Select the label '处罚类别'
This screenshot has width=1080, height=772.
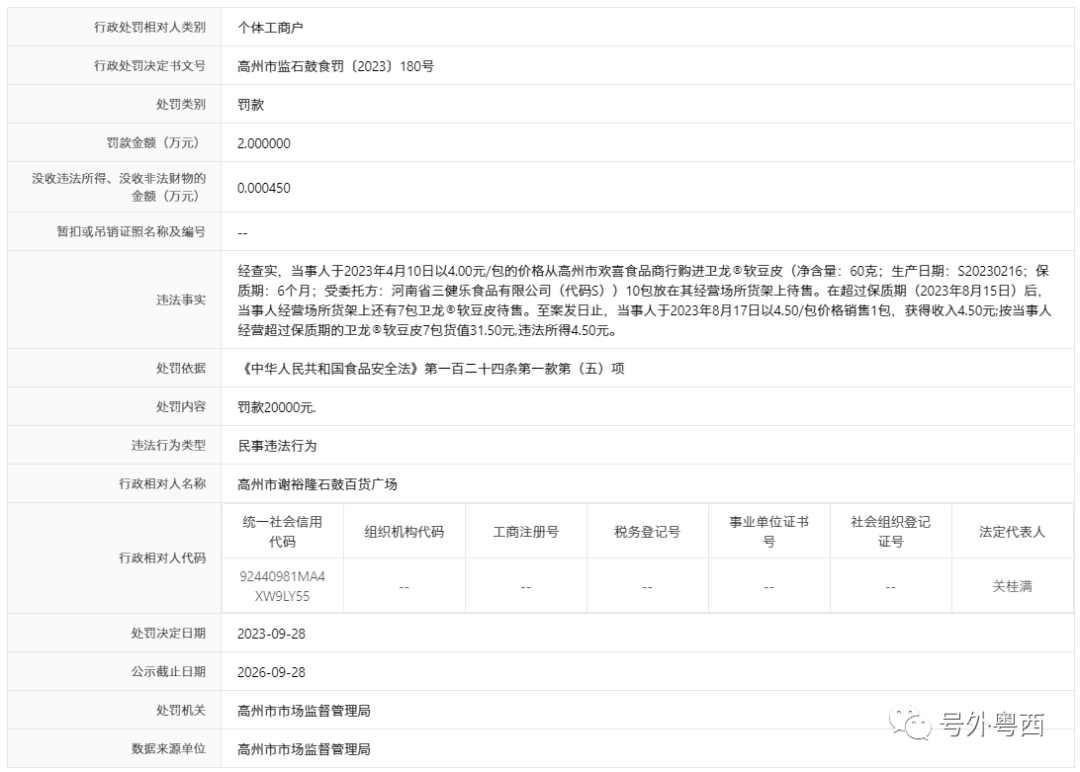click(x=180, y=105)
